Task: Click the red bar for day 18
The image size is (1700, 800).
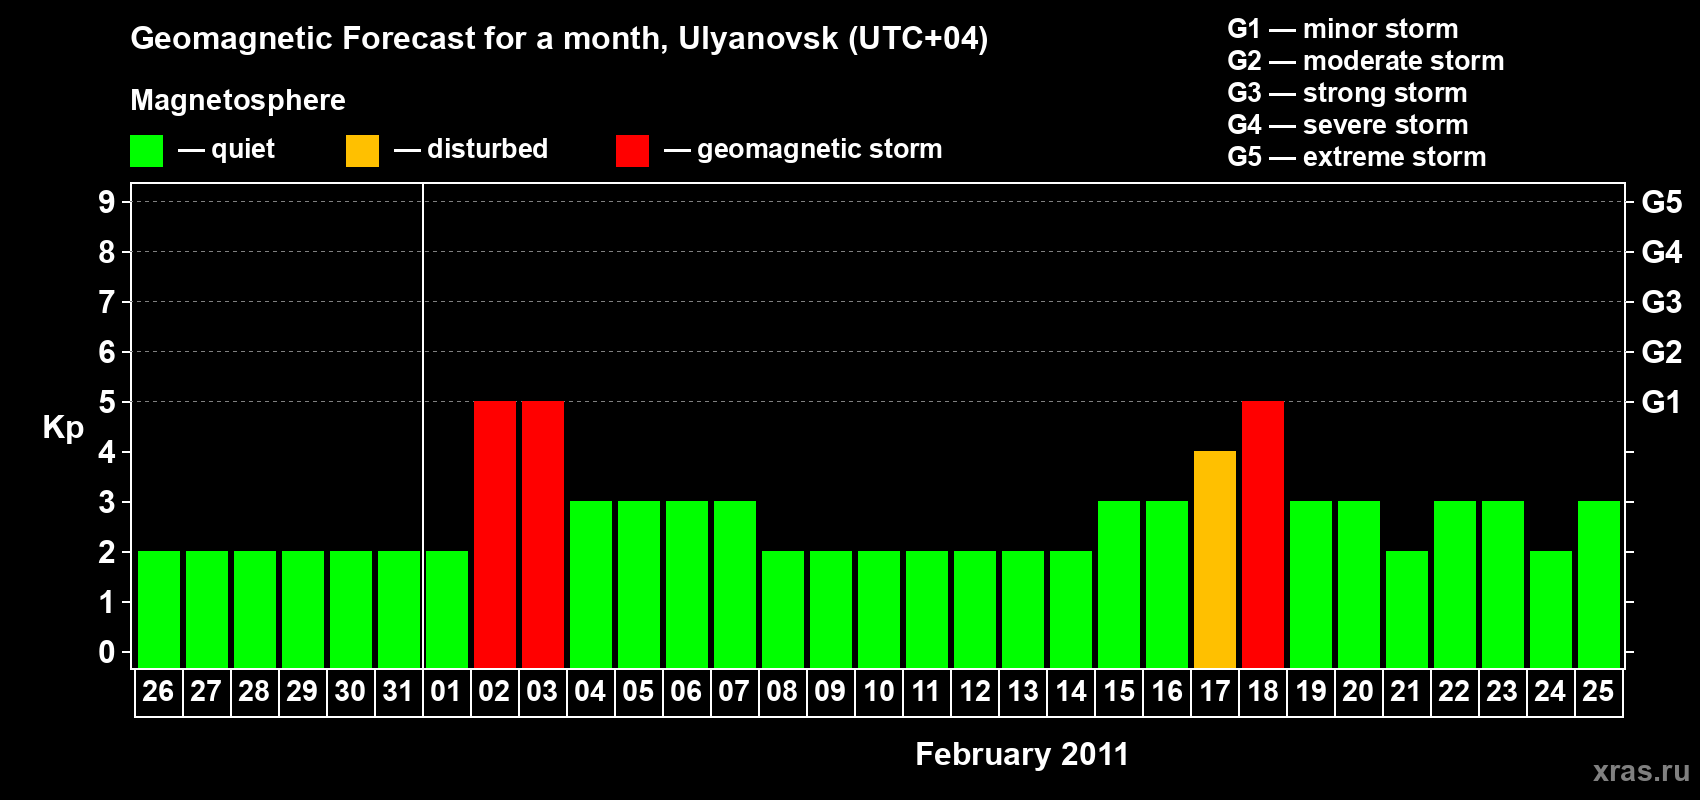Action: click(x=1263, y=534)
